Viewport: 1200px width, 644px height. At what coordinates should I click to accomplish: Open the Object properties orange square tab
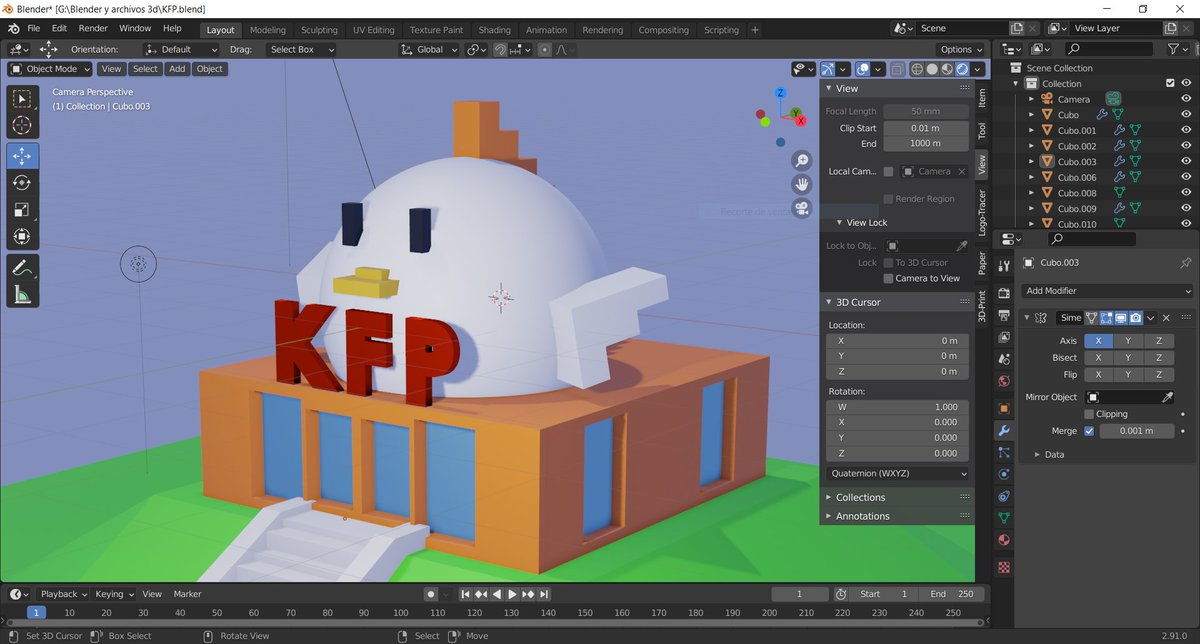(1004, 408)
